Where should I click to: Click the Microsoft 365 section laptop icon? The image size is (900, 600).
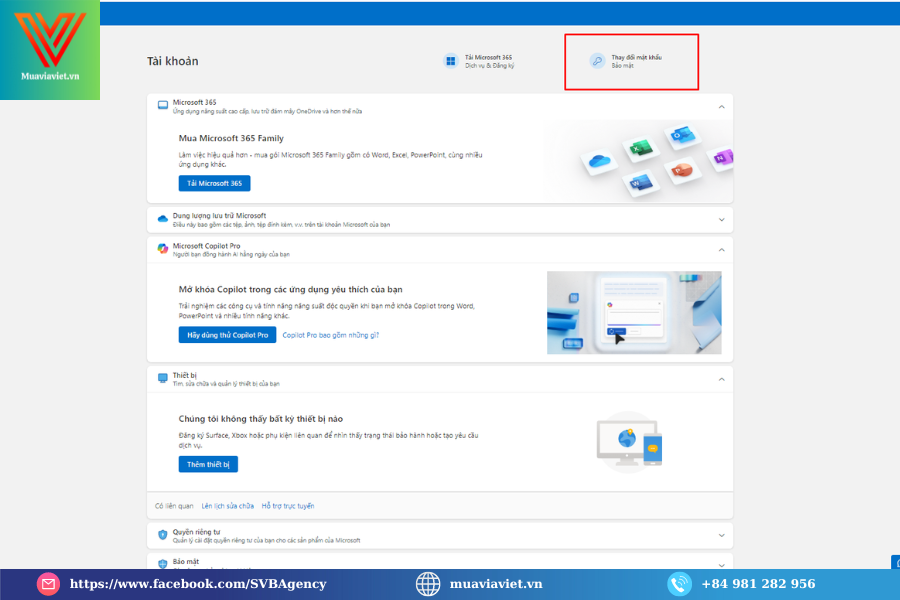pos(163,105)
